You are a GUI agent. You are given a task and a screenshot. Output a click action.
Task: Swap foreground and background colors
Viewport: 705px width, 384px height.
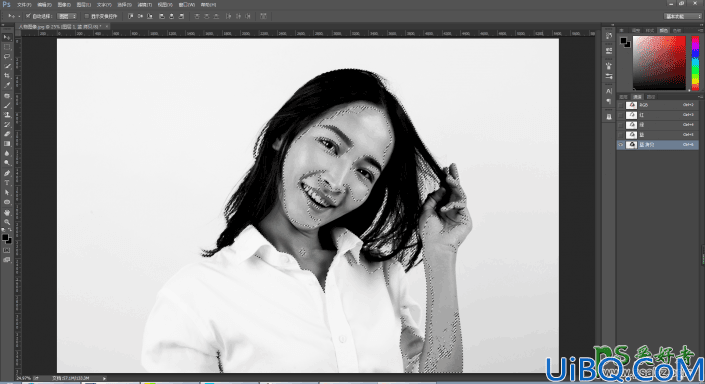(9, 231)
